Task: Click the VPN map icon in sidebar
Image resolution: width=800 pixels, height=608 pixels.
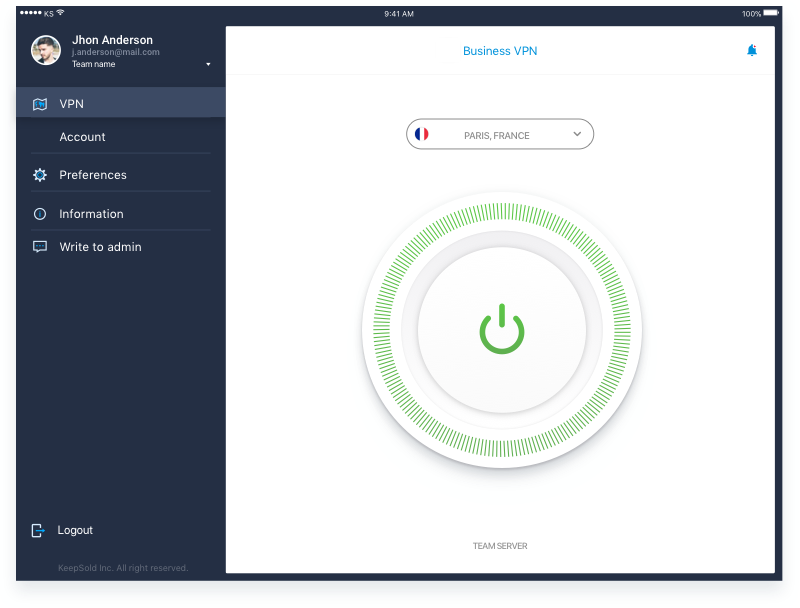Action: pos(40,104)
